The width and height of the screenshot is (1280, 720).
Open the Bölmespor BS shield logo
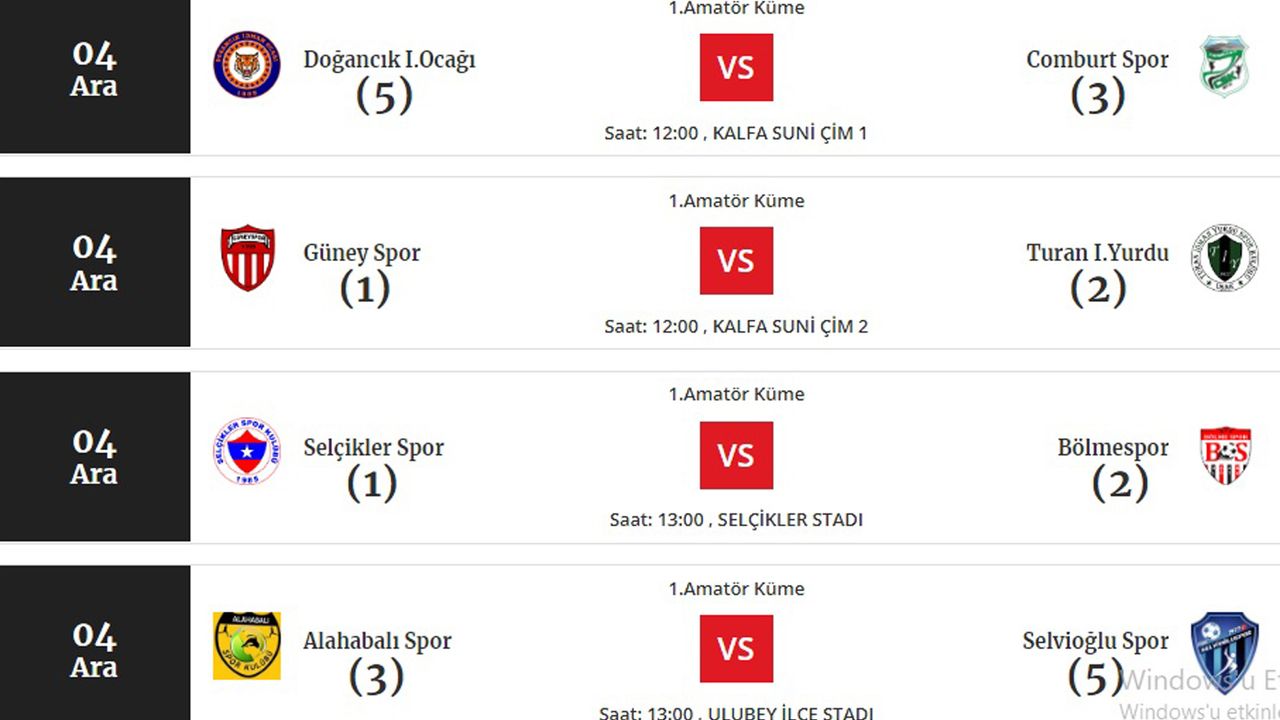point(1224,456)
